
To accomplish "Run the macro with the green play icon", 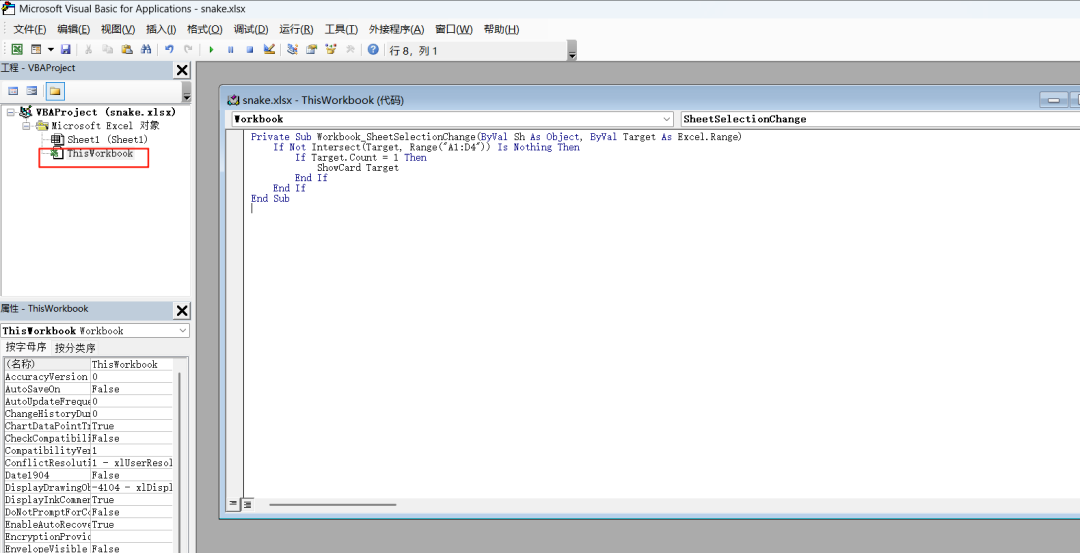I will [211, 50].
